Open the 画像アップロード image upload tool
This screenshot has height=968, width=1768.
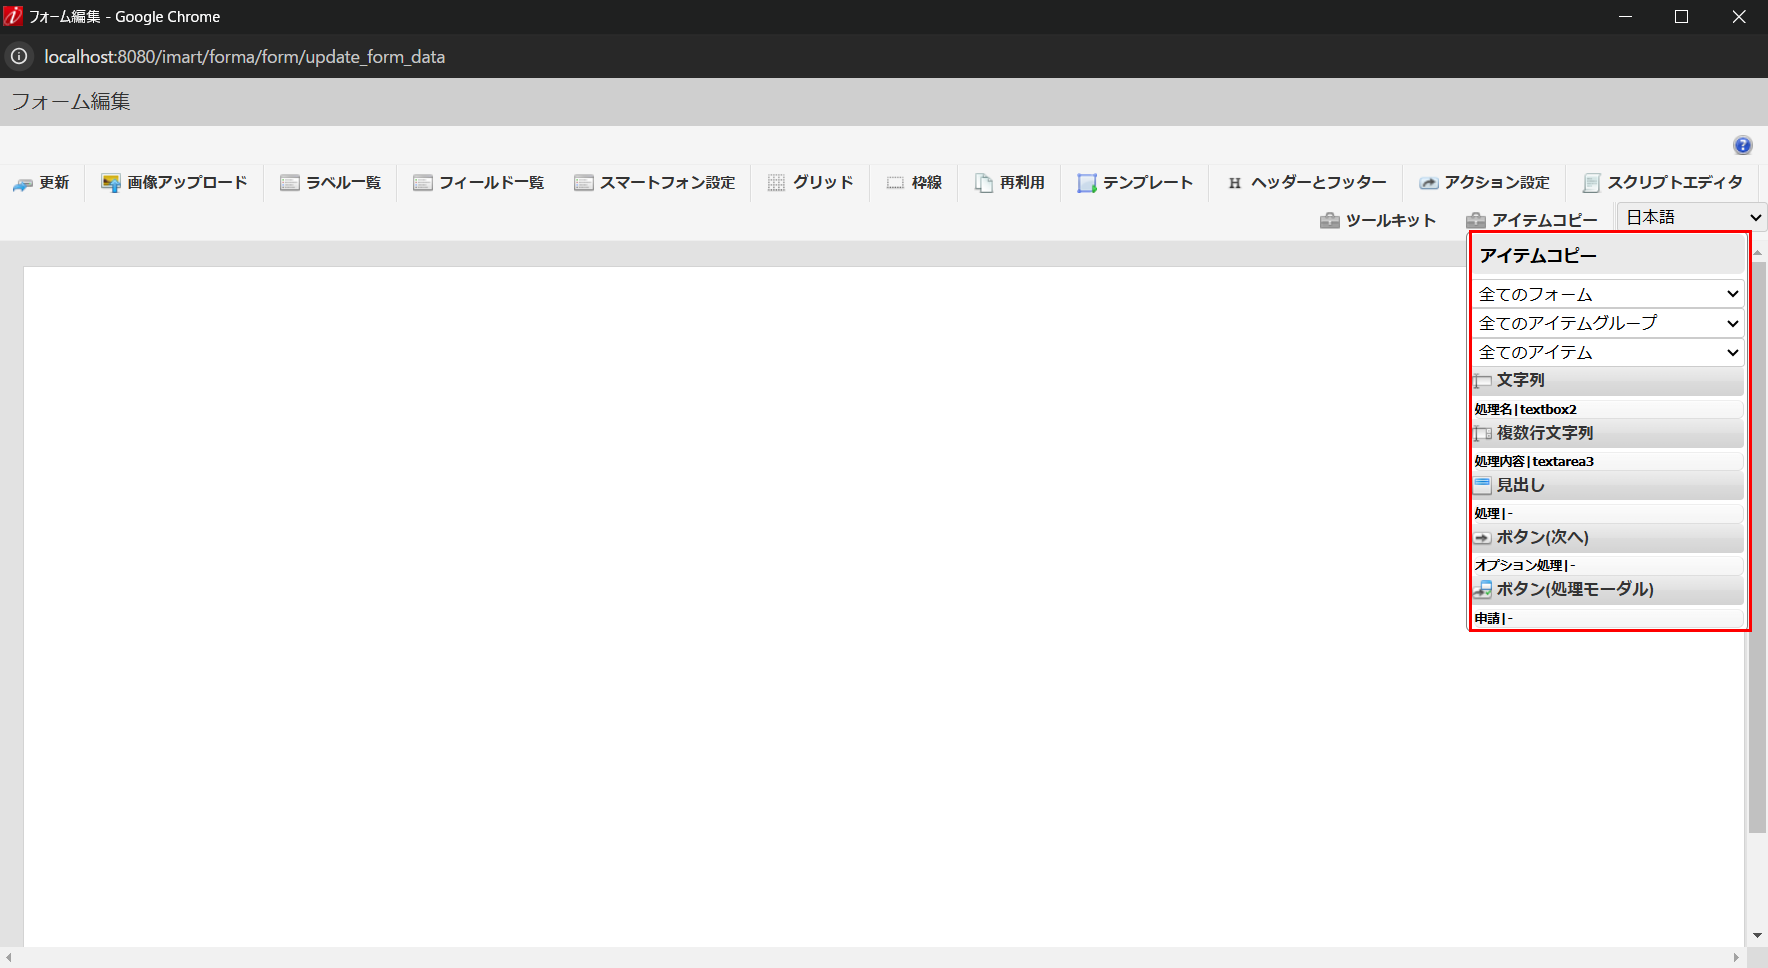(173, 182)
